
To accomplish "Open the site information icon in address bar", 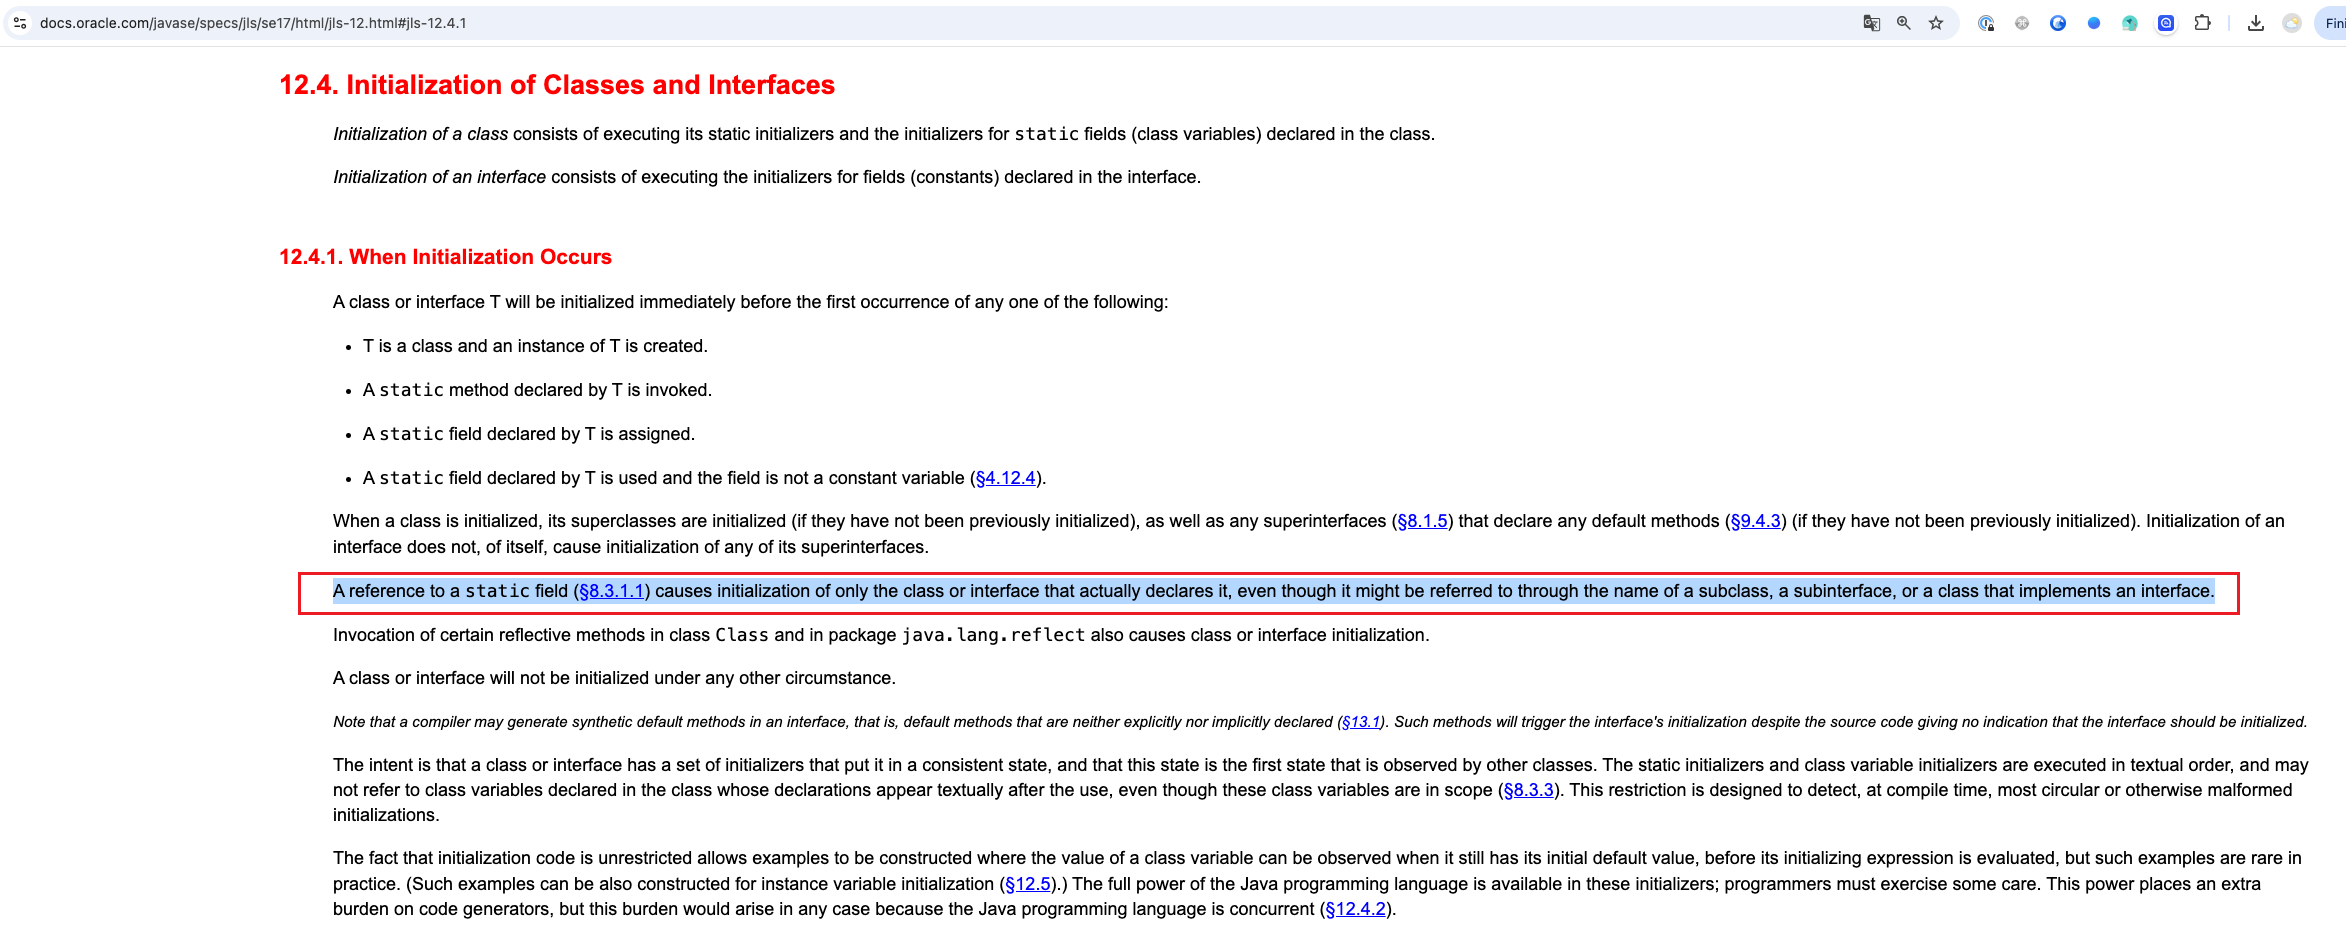I will (20, 23).
